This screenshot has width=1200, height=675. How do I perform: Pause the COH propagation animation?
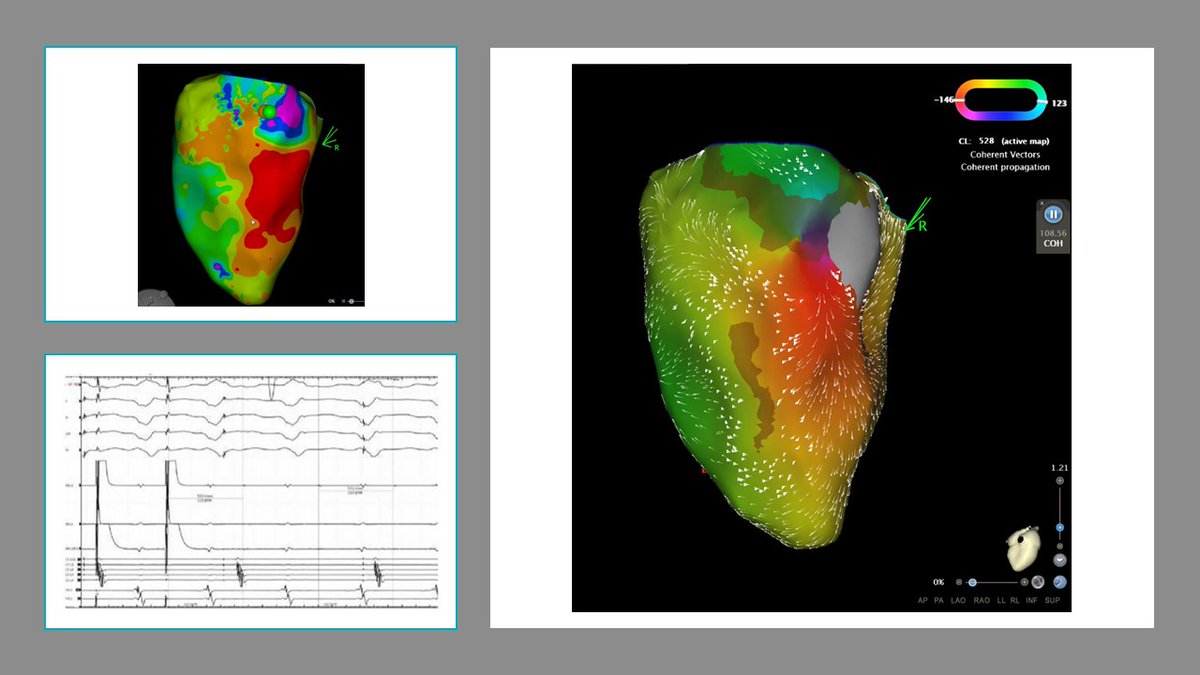tap(1052, 215)
